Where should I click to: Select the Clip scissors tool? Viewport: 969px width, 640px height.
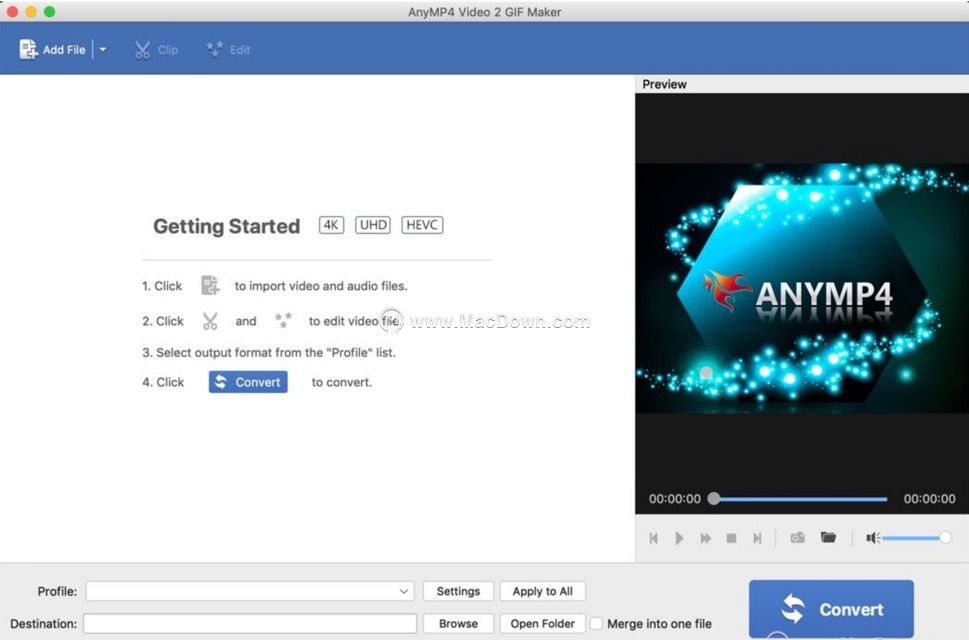click(156, 49)
